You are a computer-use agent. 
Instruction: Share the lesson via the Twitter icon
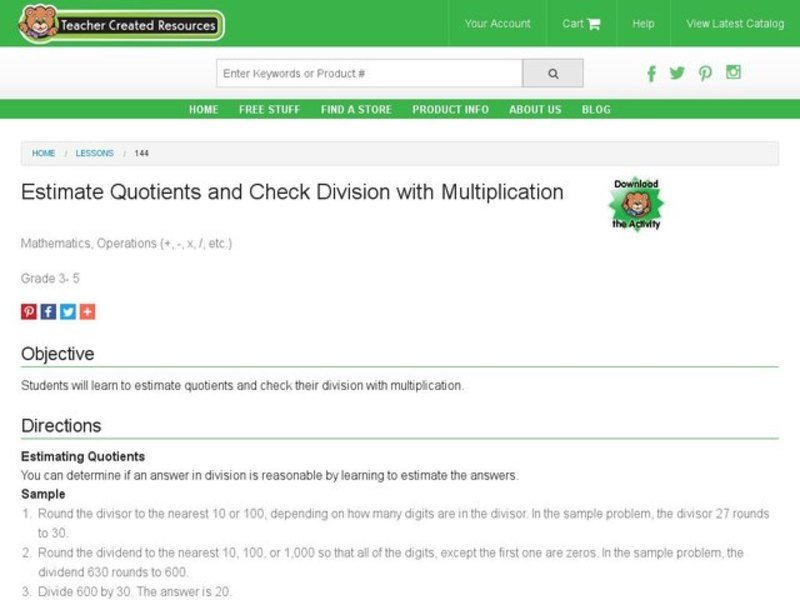coord(66,311)
